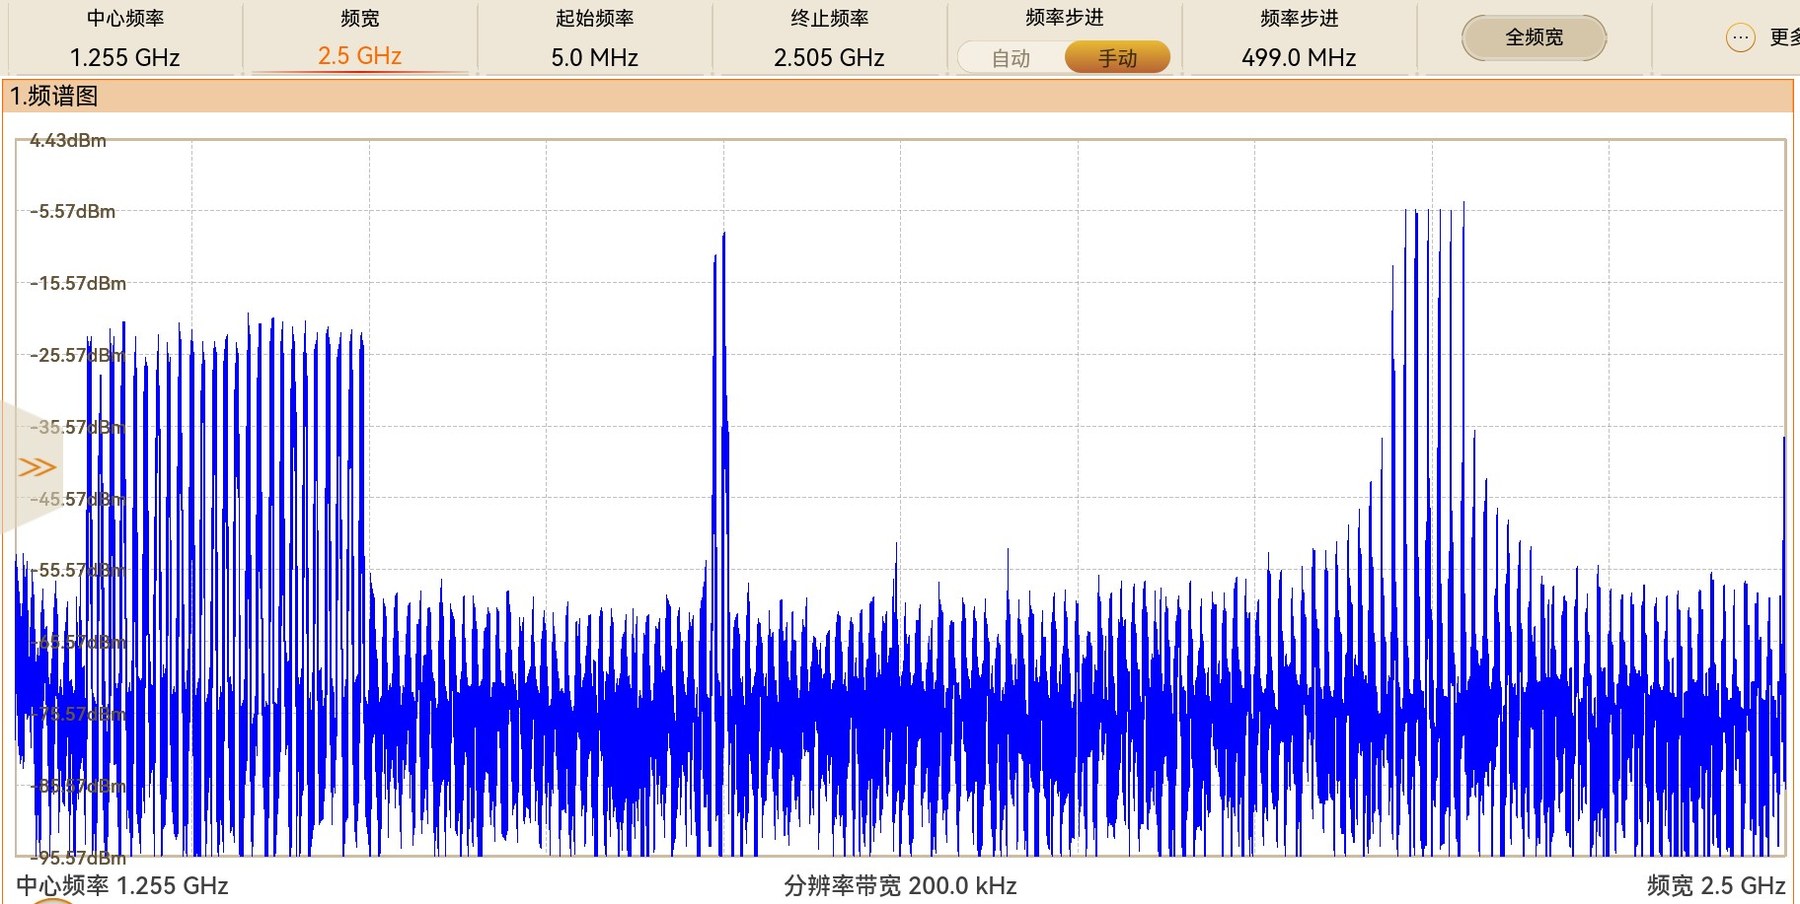Click the bottom-left 中心频率 1.255 GHz readout
Image resolution: width=1800 pixels, height=904 pixels.
pos(122,886)
